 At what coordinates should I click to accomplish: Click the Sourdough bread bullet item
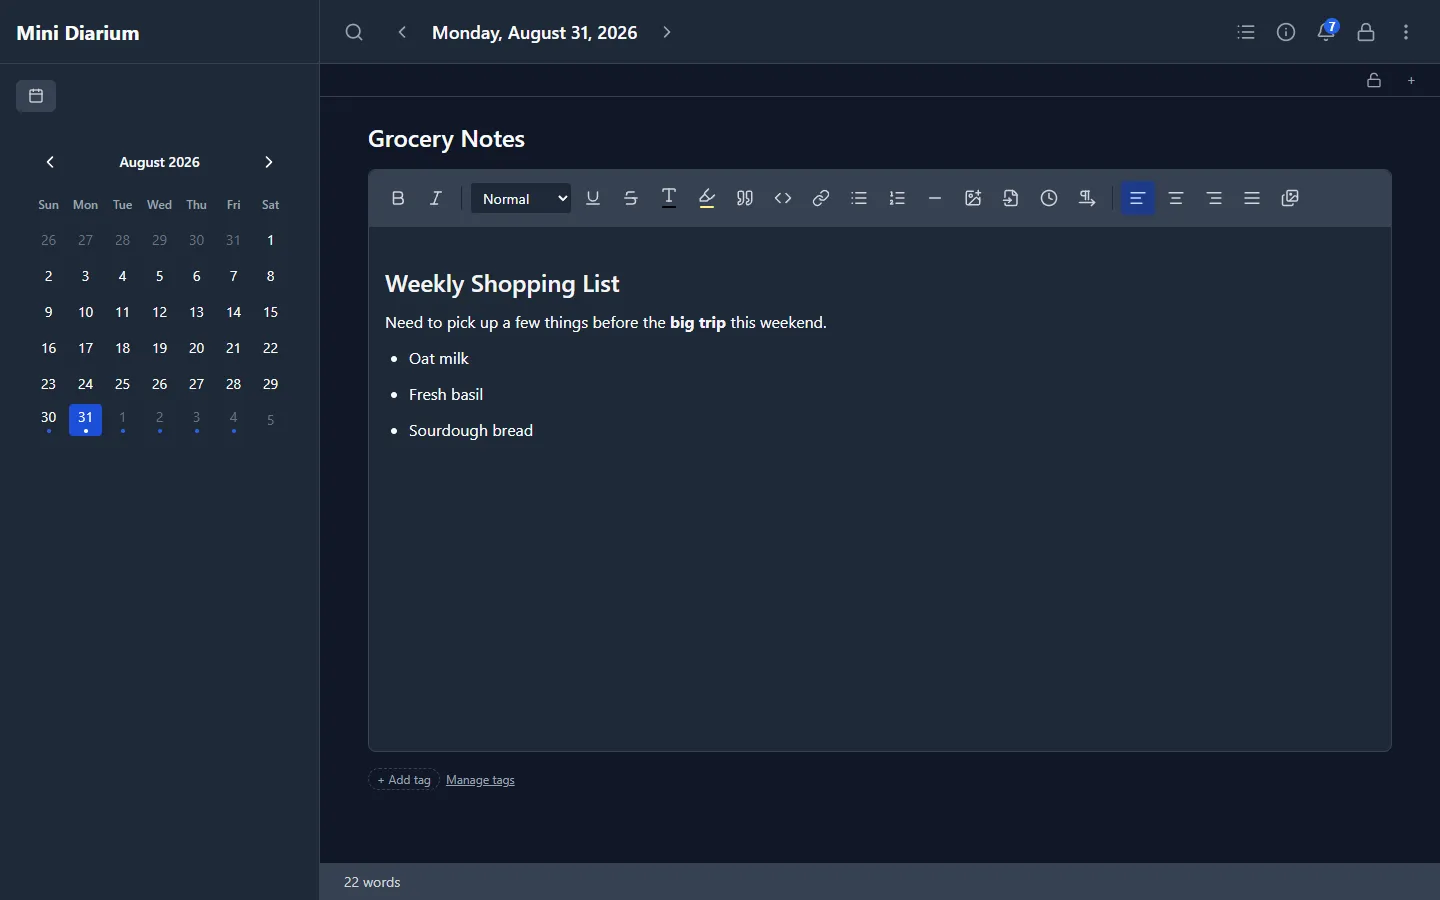click(x=471, y=430)
